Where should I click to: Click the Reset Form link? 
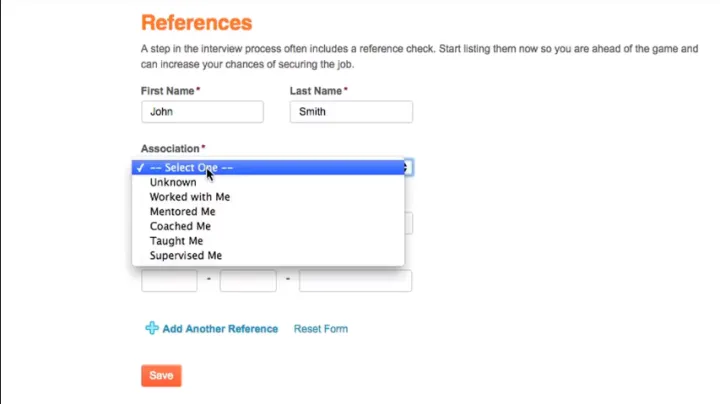coord(320,329)
